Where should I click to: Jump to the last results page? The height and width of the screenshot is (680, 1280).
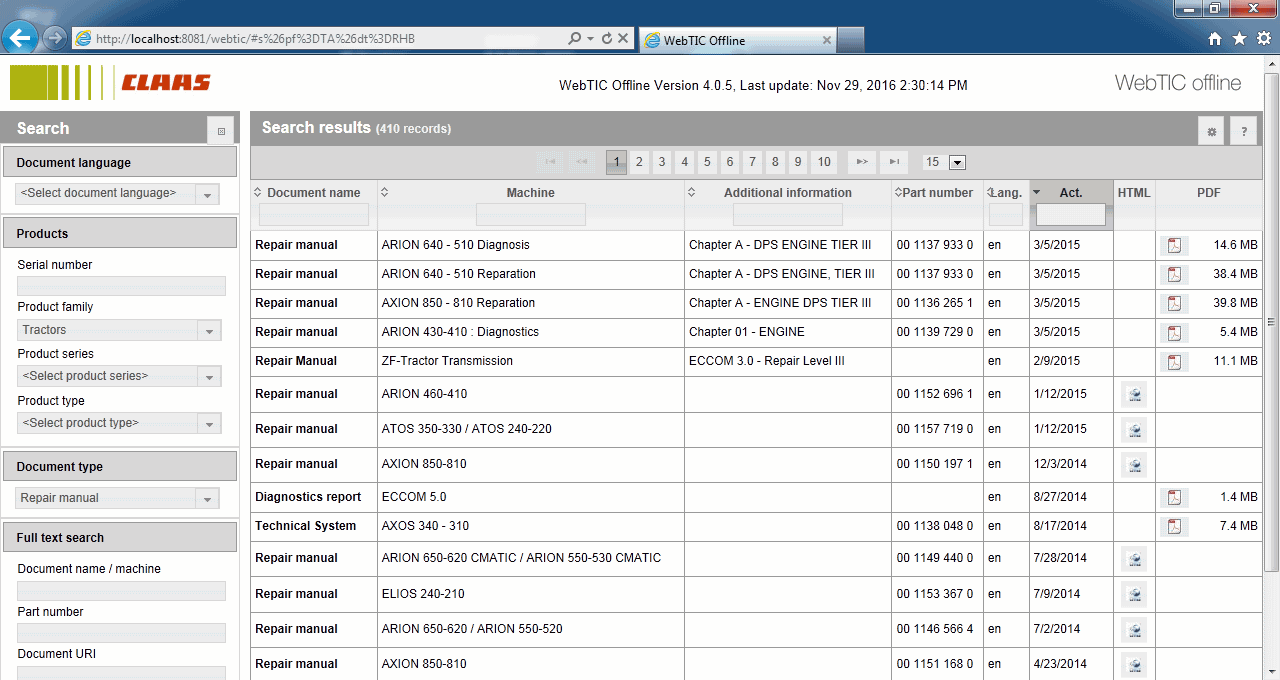(x=894, y=162)
